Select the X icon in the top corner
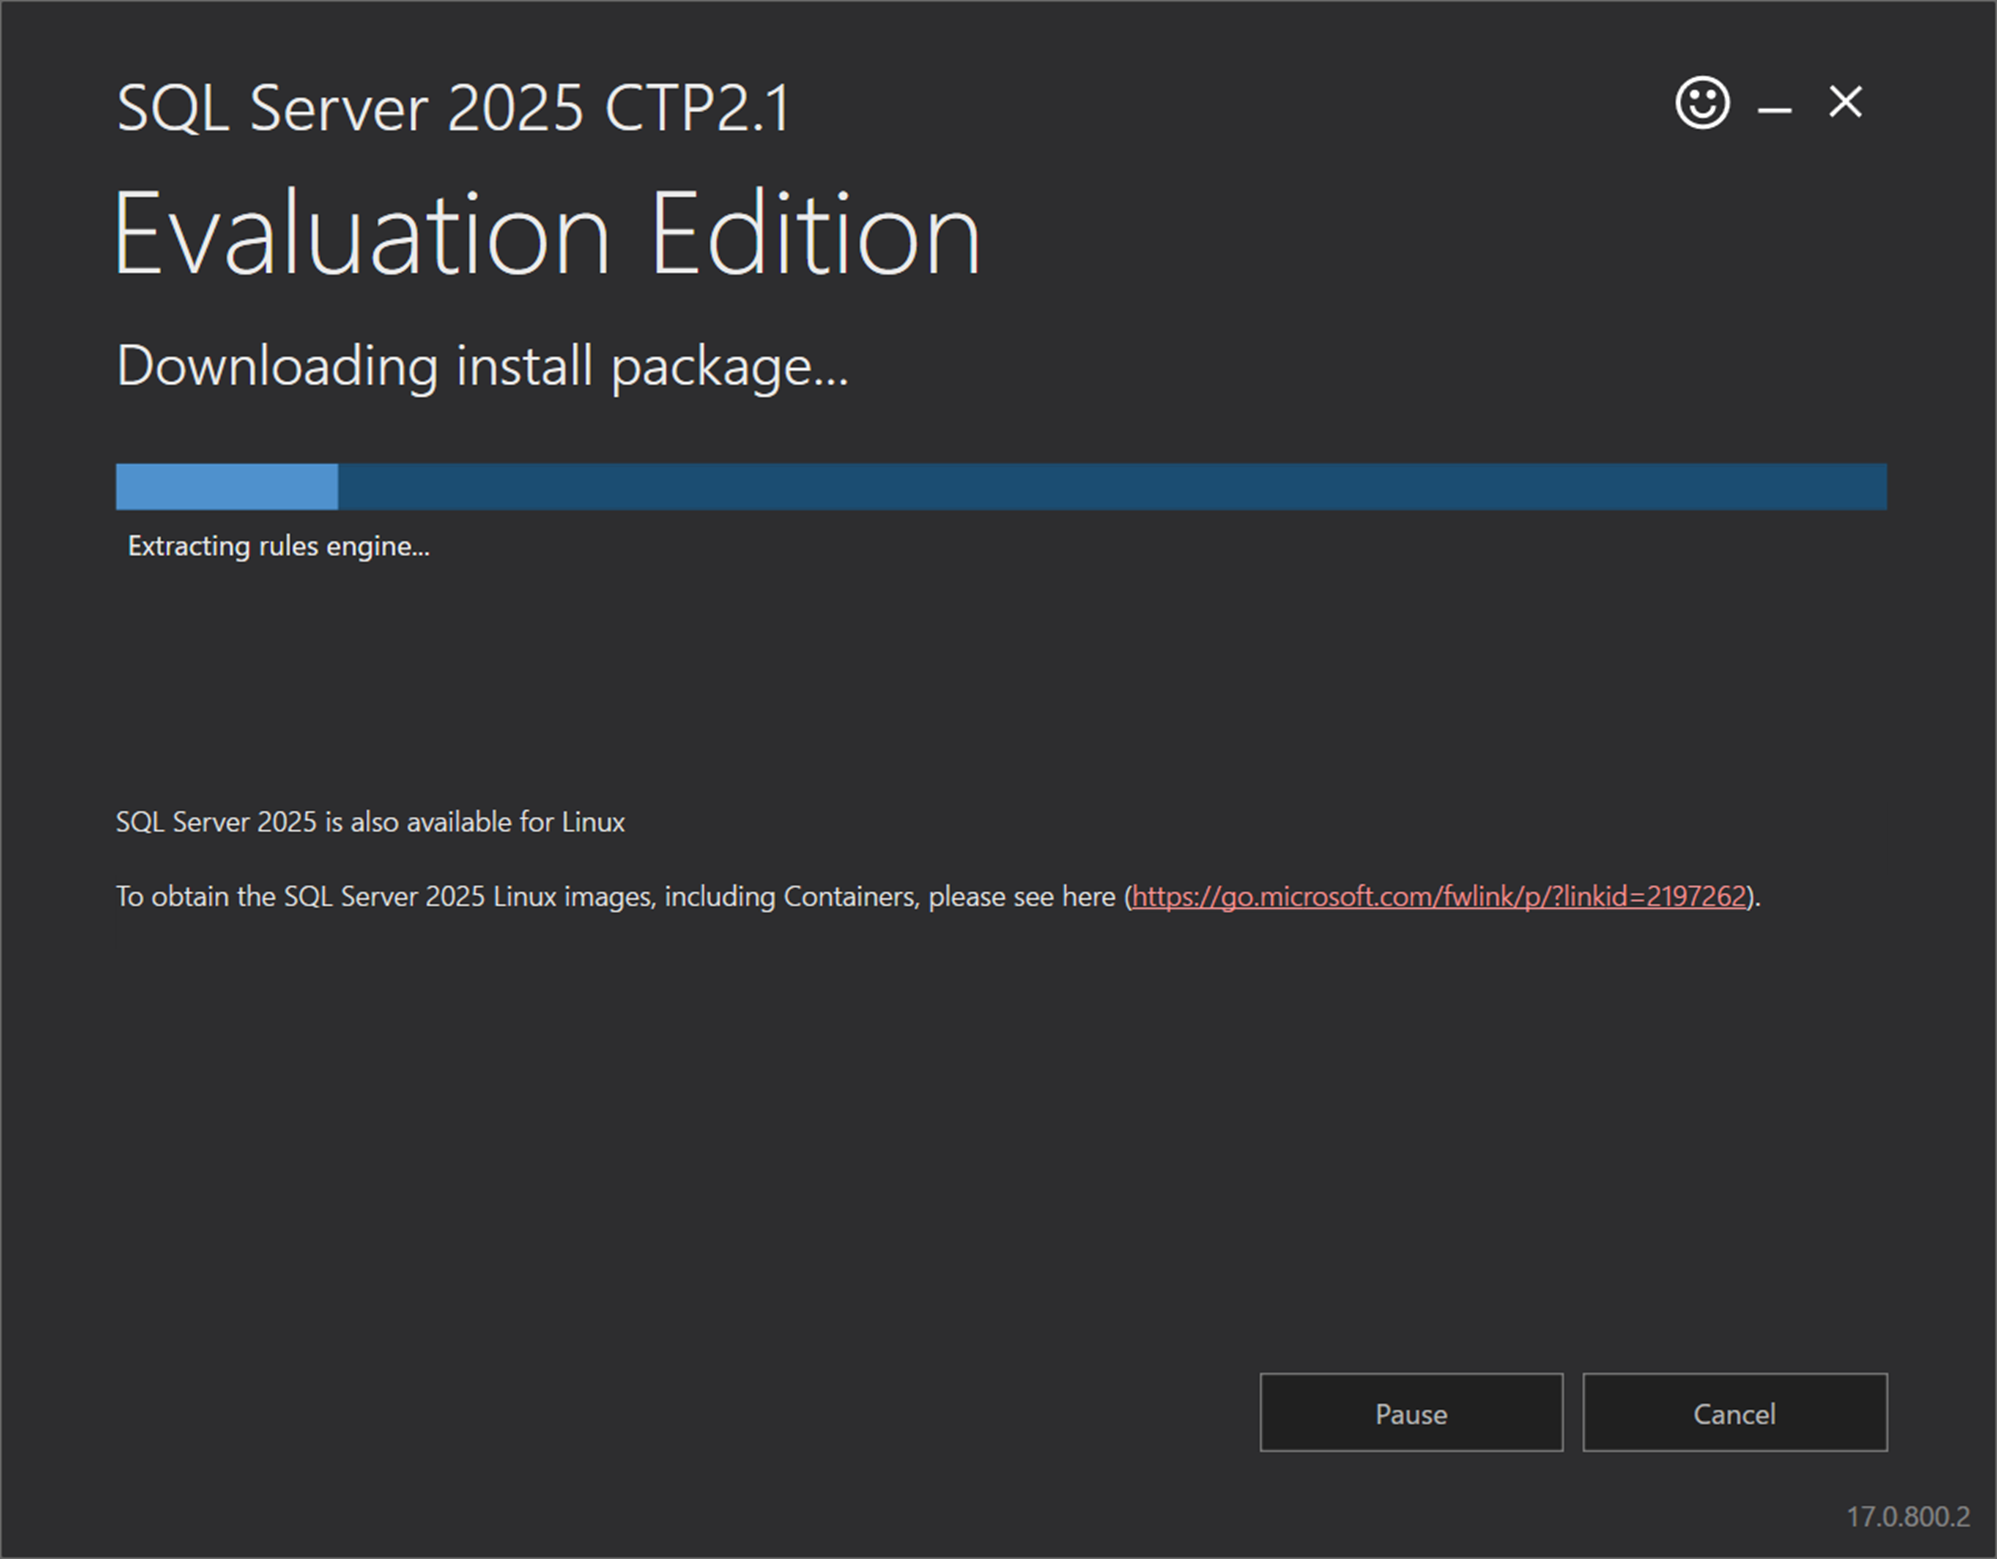 (x=1845, y=102)
